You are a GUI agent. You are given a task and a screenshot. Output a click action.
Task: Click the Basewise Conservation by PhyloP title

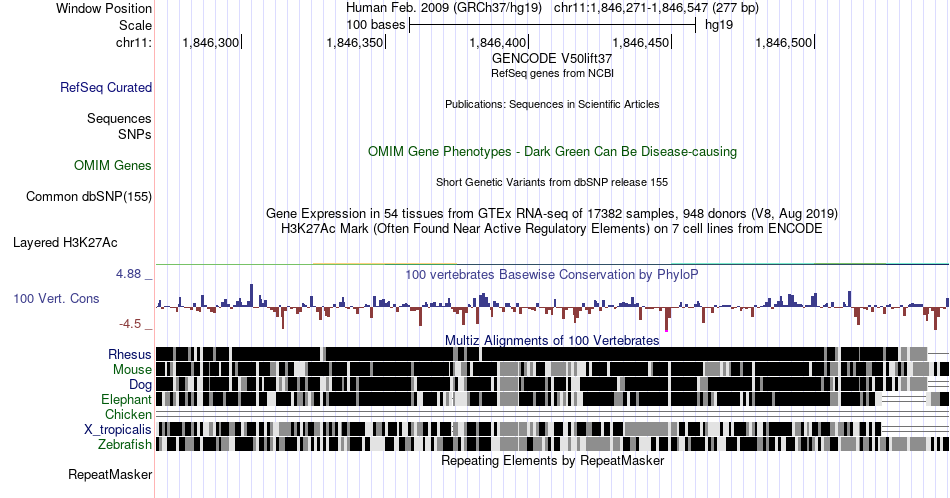pos(552,274)
